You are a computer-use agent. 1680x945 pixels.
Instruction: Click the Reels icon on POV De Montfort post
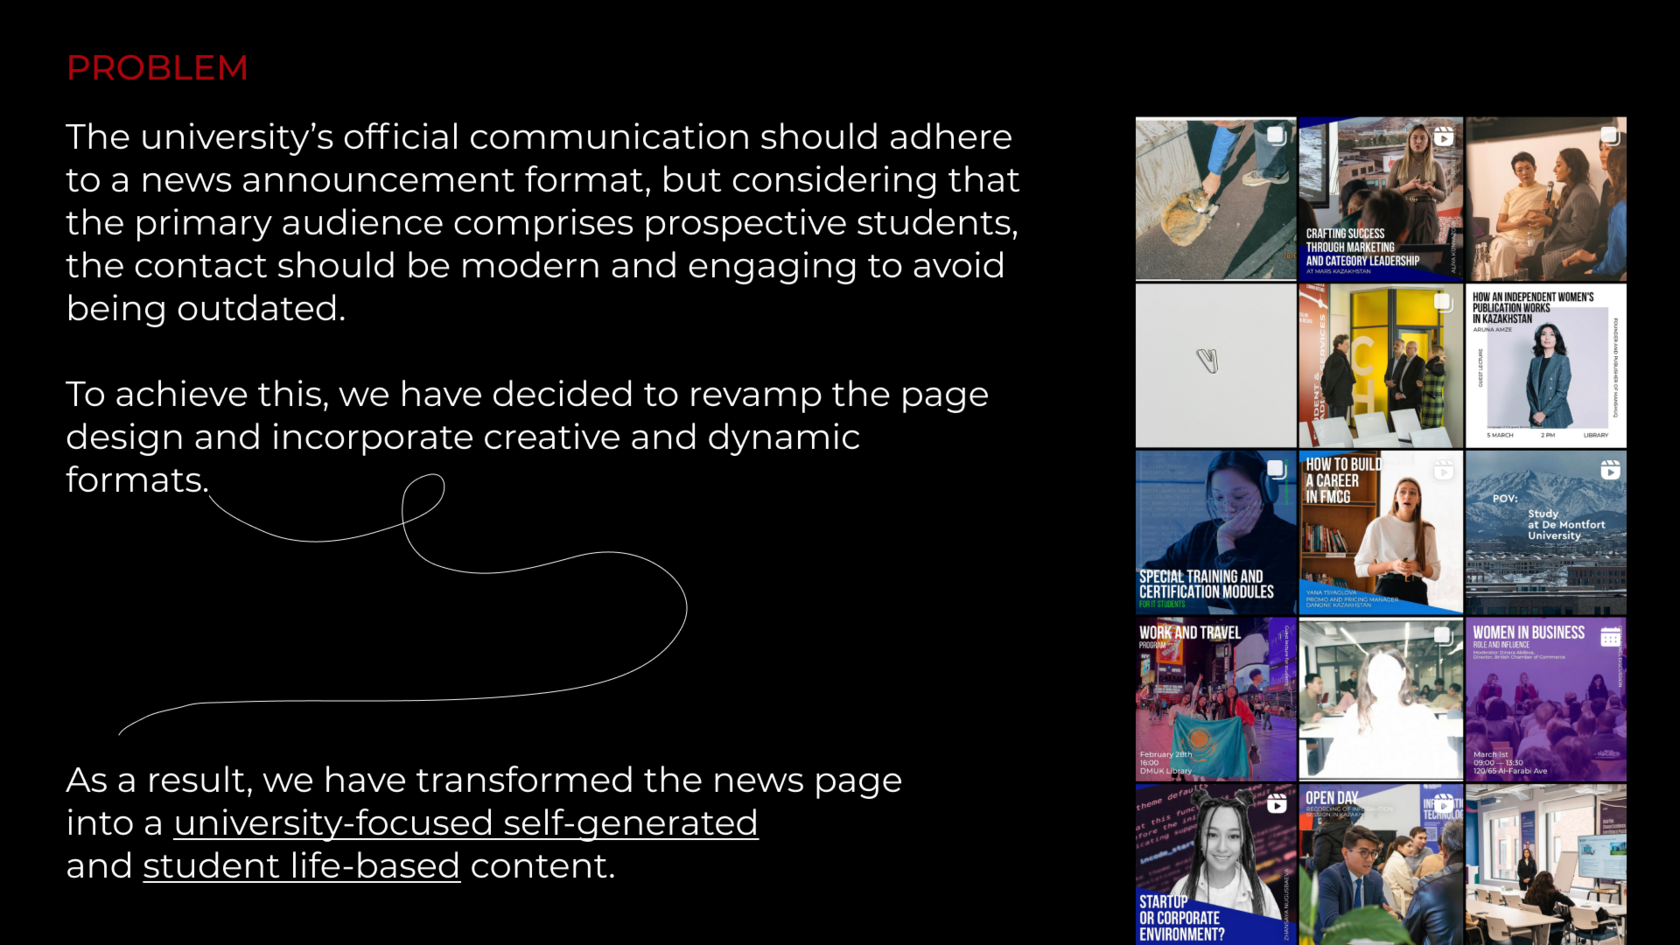1609,470
